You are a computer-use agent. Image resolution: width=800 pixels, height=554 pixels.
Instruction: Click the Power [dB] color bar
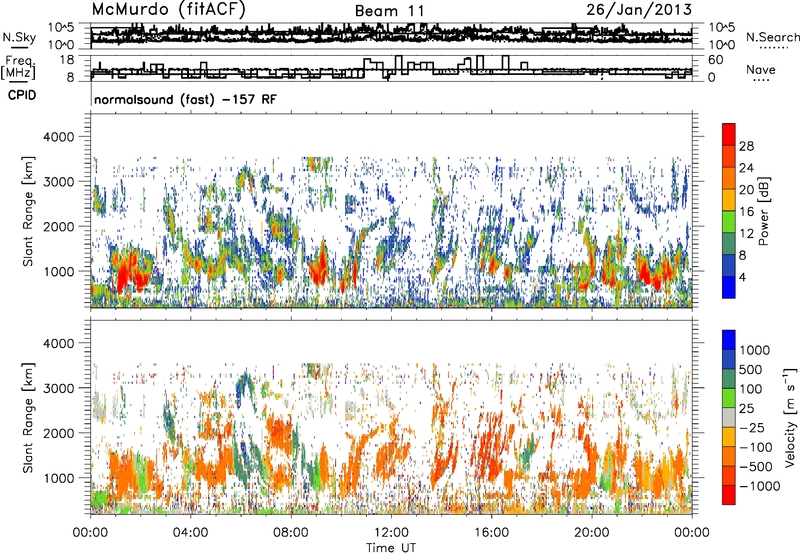[729, 211]
